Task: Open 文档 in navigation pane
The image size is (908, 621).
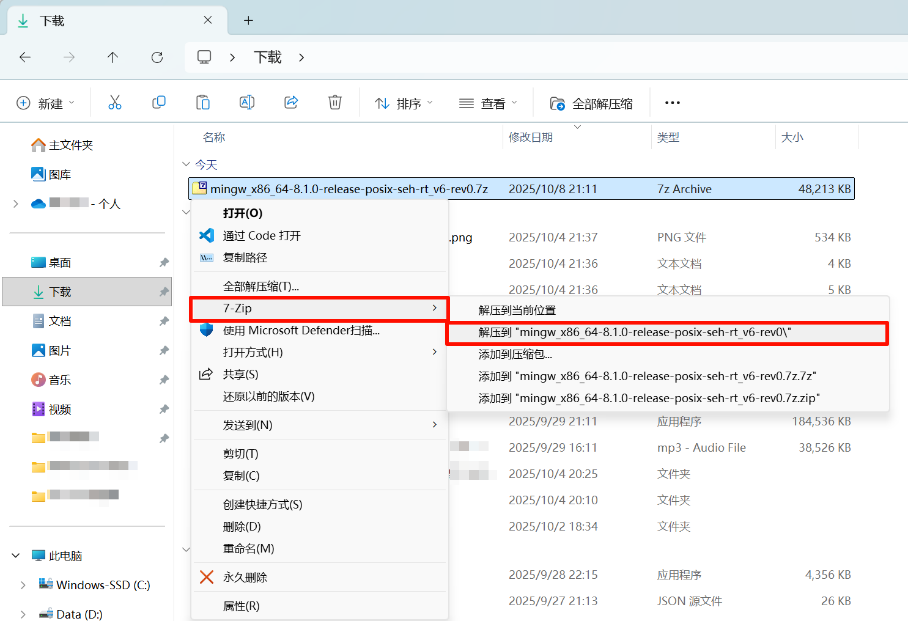Action: (x=51, y=321)
